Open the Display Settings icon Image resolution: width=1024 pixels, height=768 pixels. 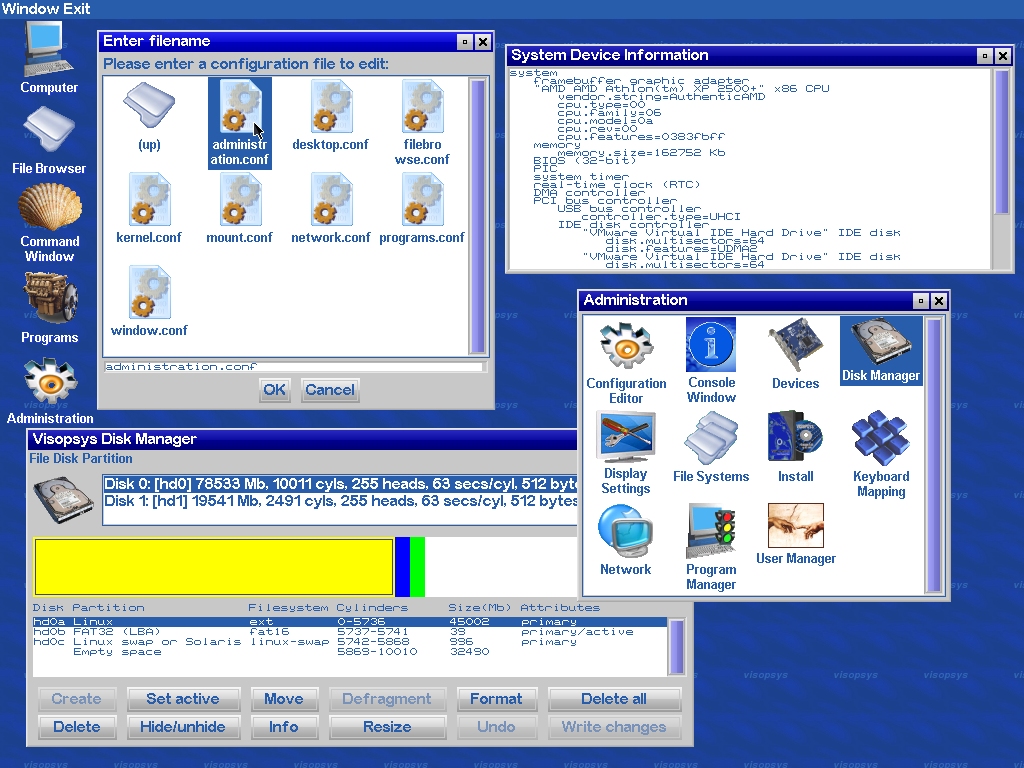click(626, 454)
